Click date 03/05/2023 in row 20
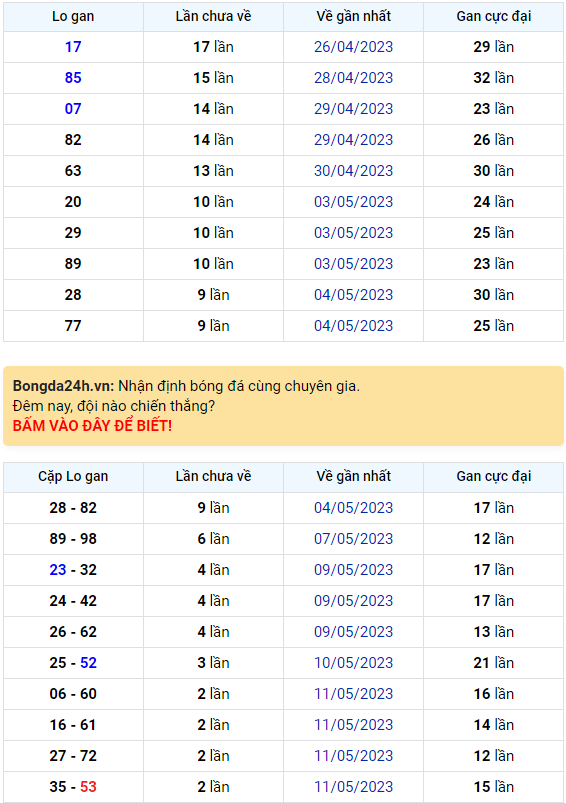Screen dimensions: 566x803 [353, 202]
